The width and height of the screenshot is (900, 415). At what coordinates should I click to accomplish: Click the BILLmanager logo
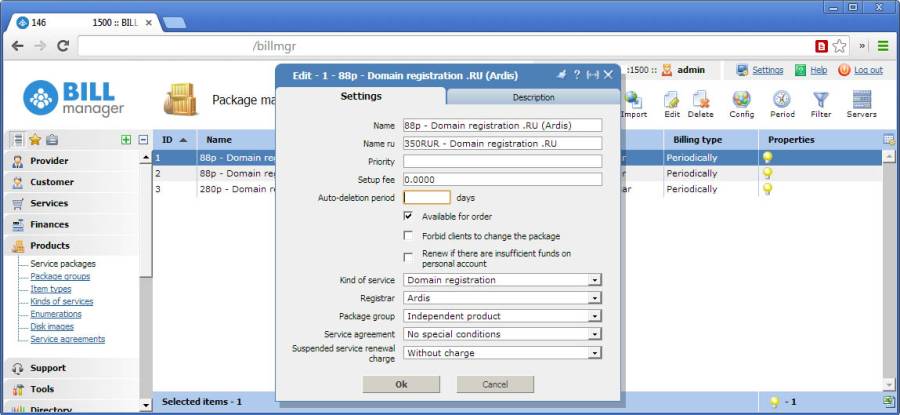[x=73, y=98]
